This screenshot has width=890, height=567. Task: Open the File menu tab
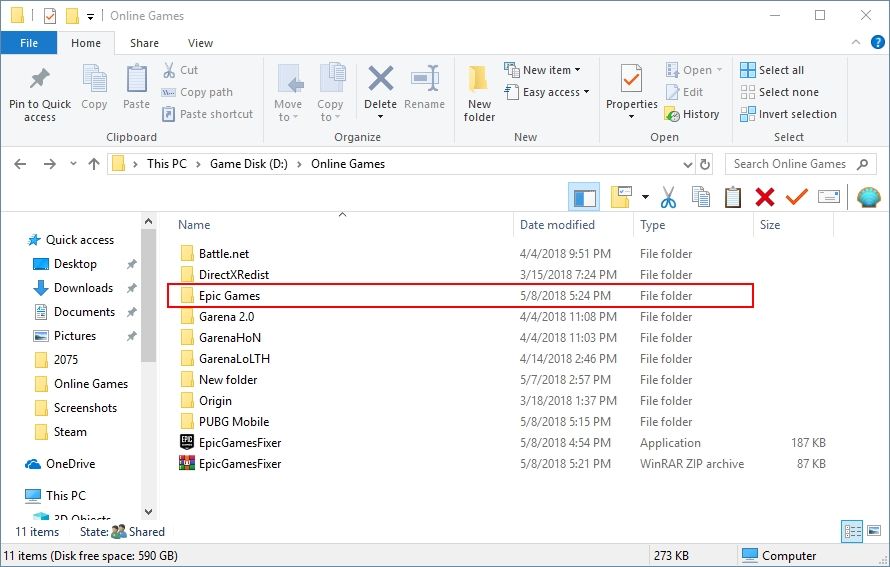tap(29, 43)
